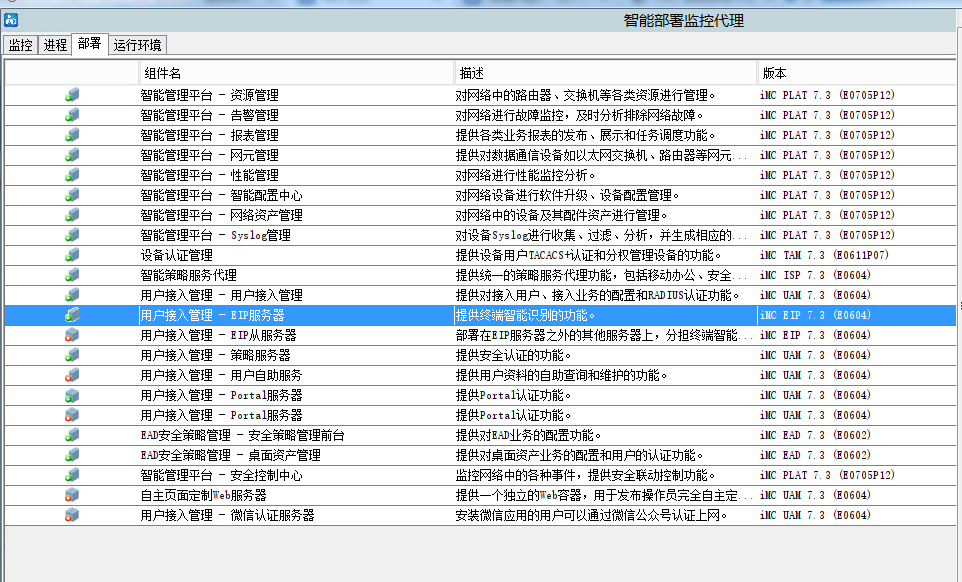Viewport: 962px width, 582px height.
Task: Select 用户接入管理 - 用户自助服务 name
Action: pyautogui.click(x=221, y=375)
